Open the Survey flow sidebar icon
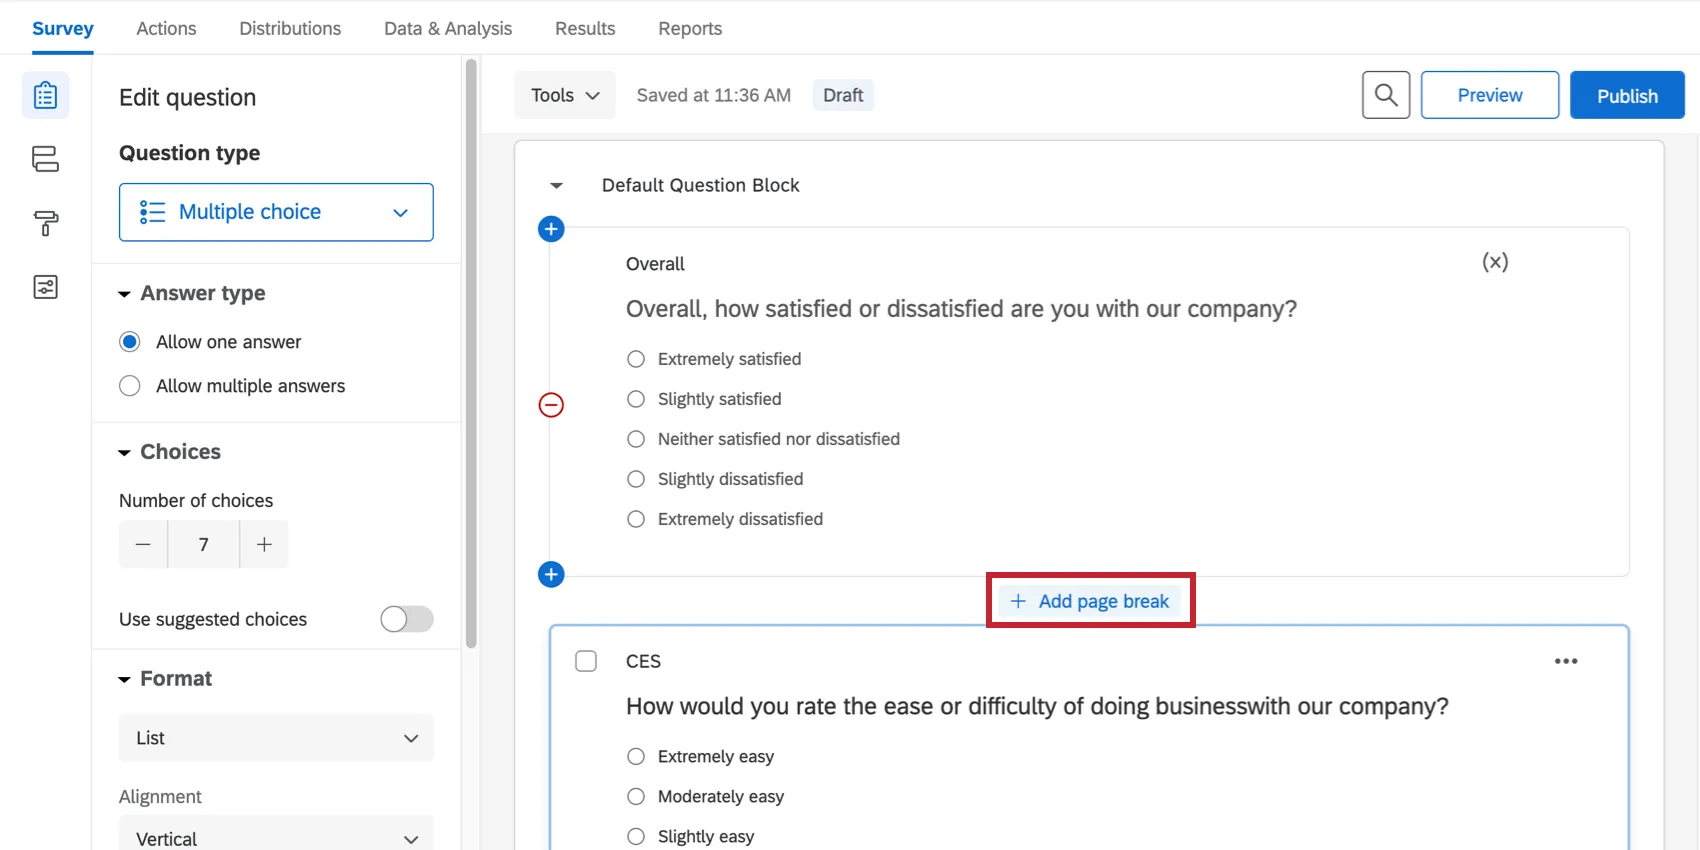The image size is (1700, 850). click(45, 159)
